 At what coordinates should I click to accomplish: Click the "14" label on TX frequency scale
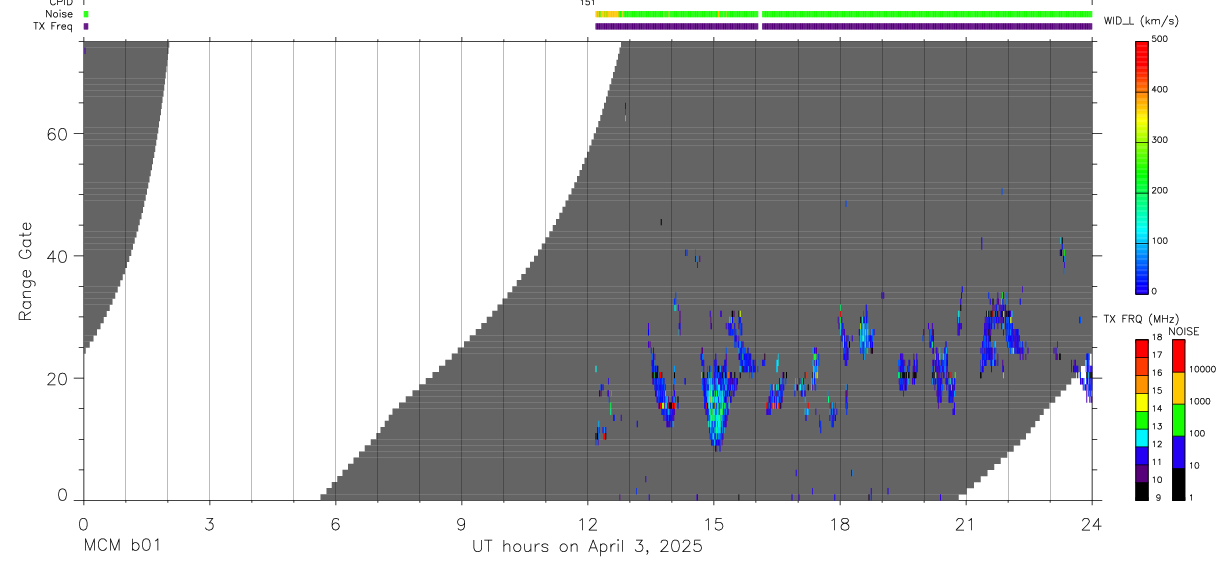click(x=1155, y=408)
